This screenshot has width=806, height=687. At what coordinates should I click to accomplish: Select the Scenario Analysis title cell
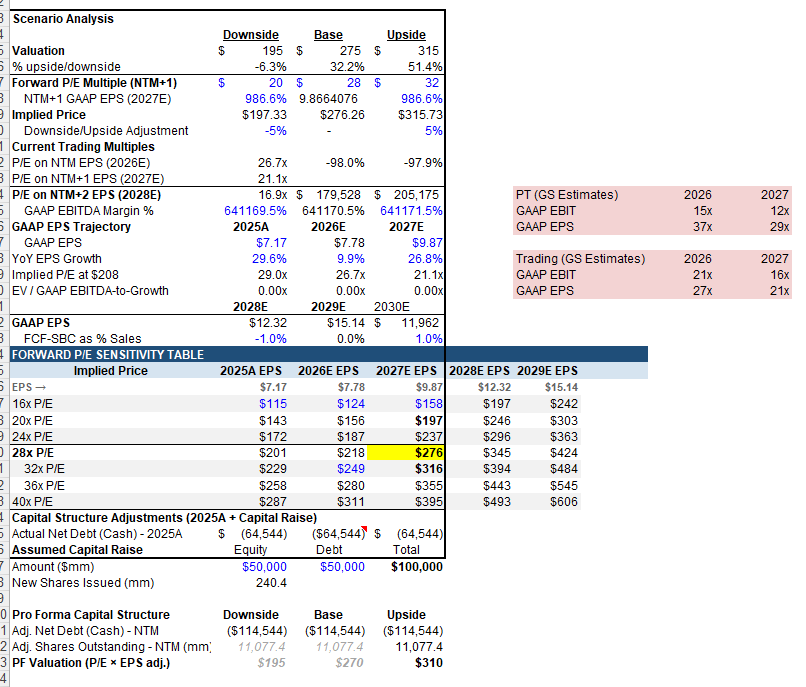[62, 19]
